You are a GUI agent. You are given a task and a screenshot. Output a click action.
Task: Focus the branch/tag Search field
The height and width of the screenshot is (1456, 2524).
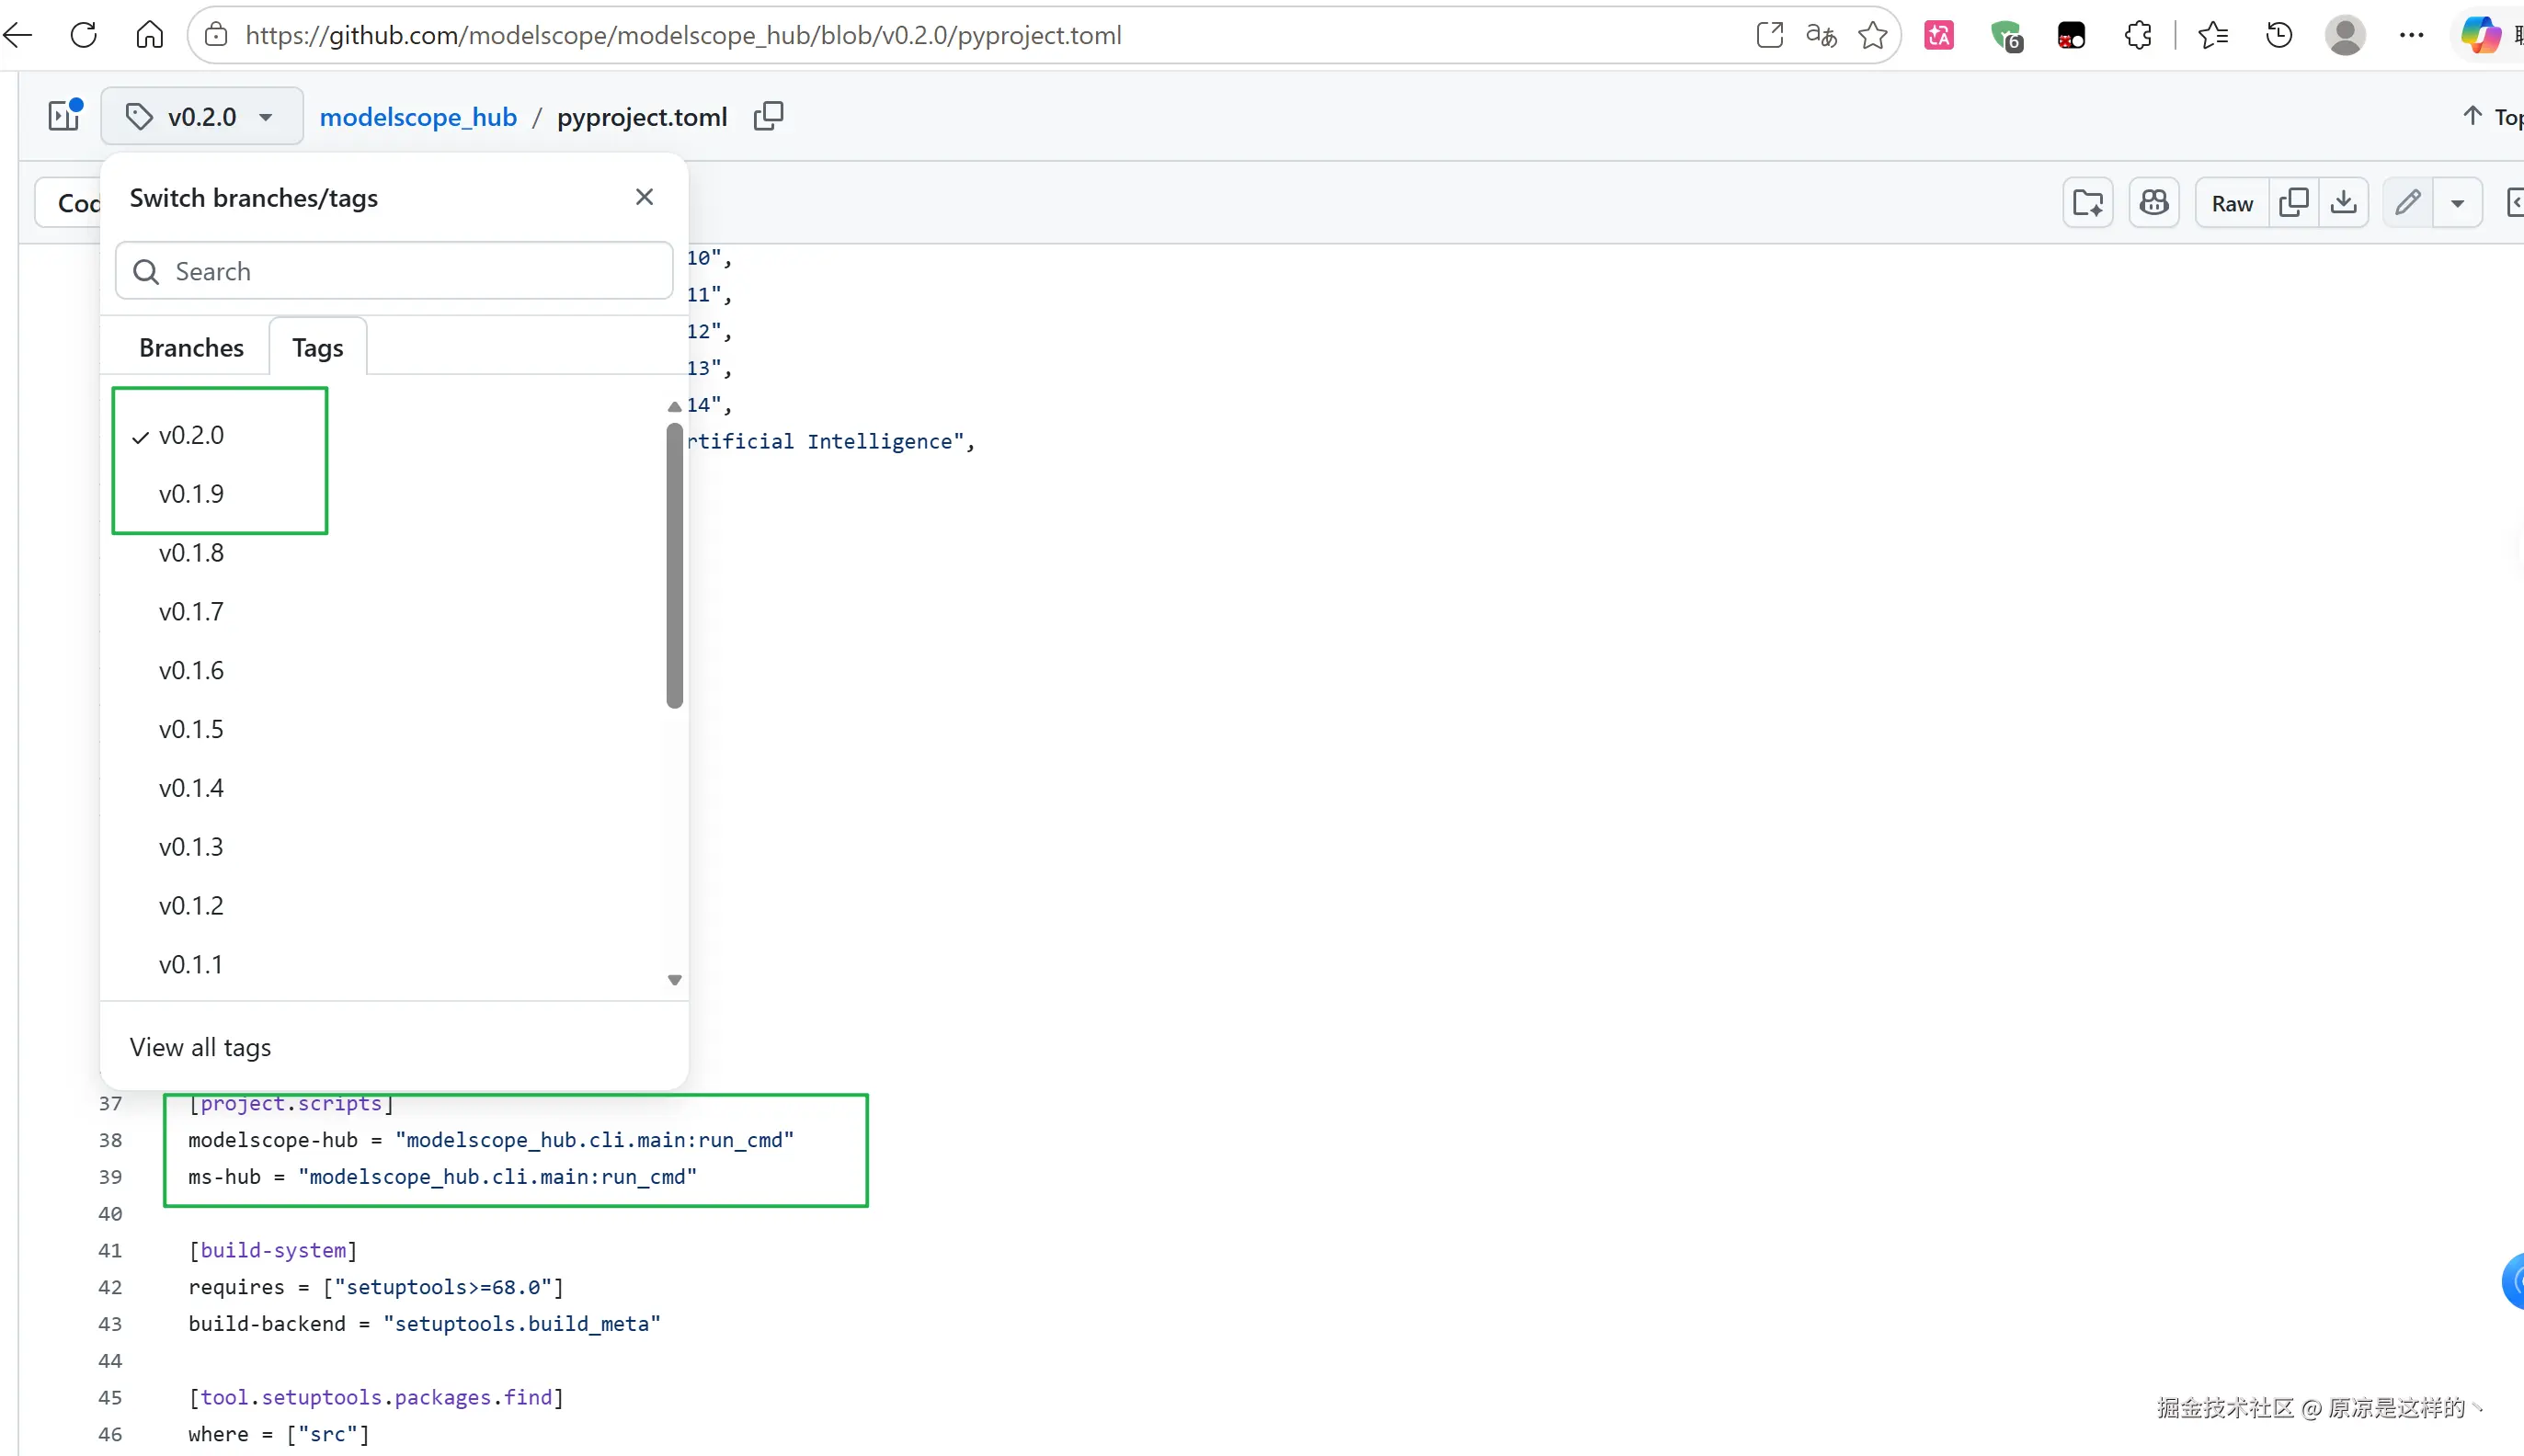click(394, 271)
